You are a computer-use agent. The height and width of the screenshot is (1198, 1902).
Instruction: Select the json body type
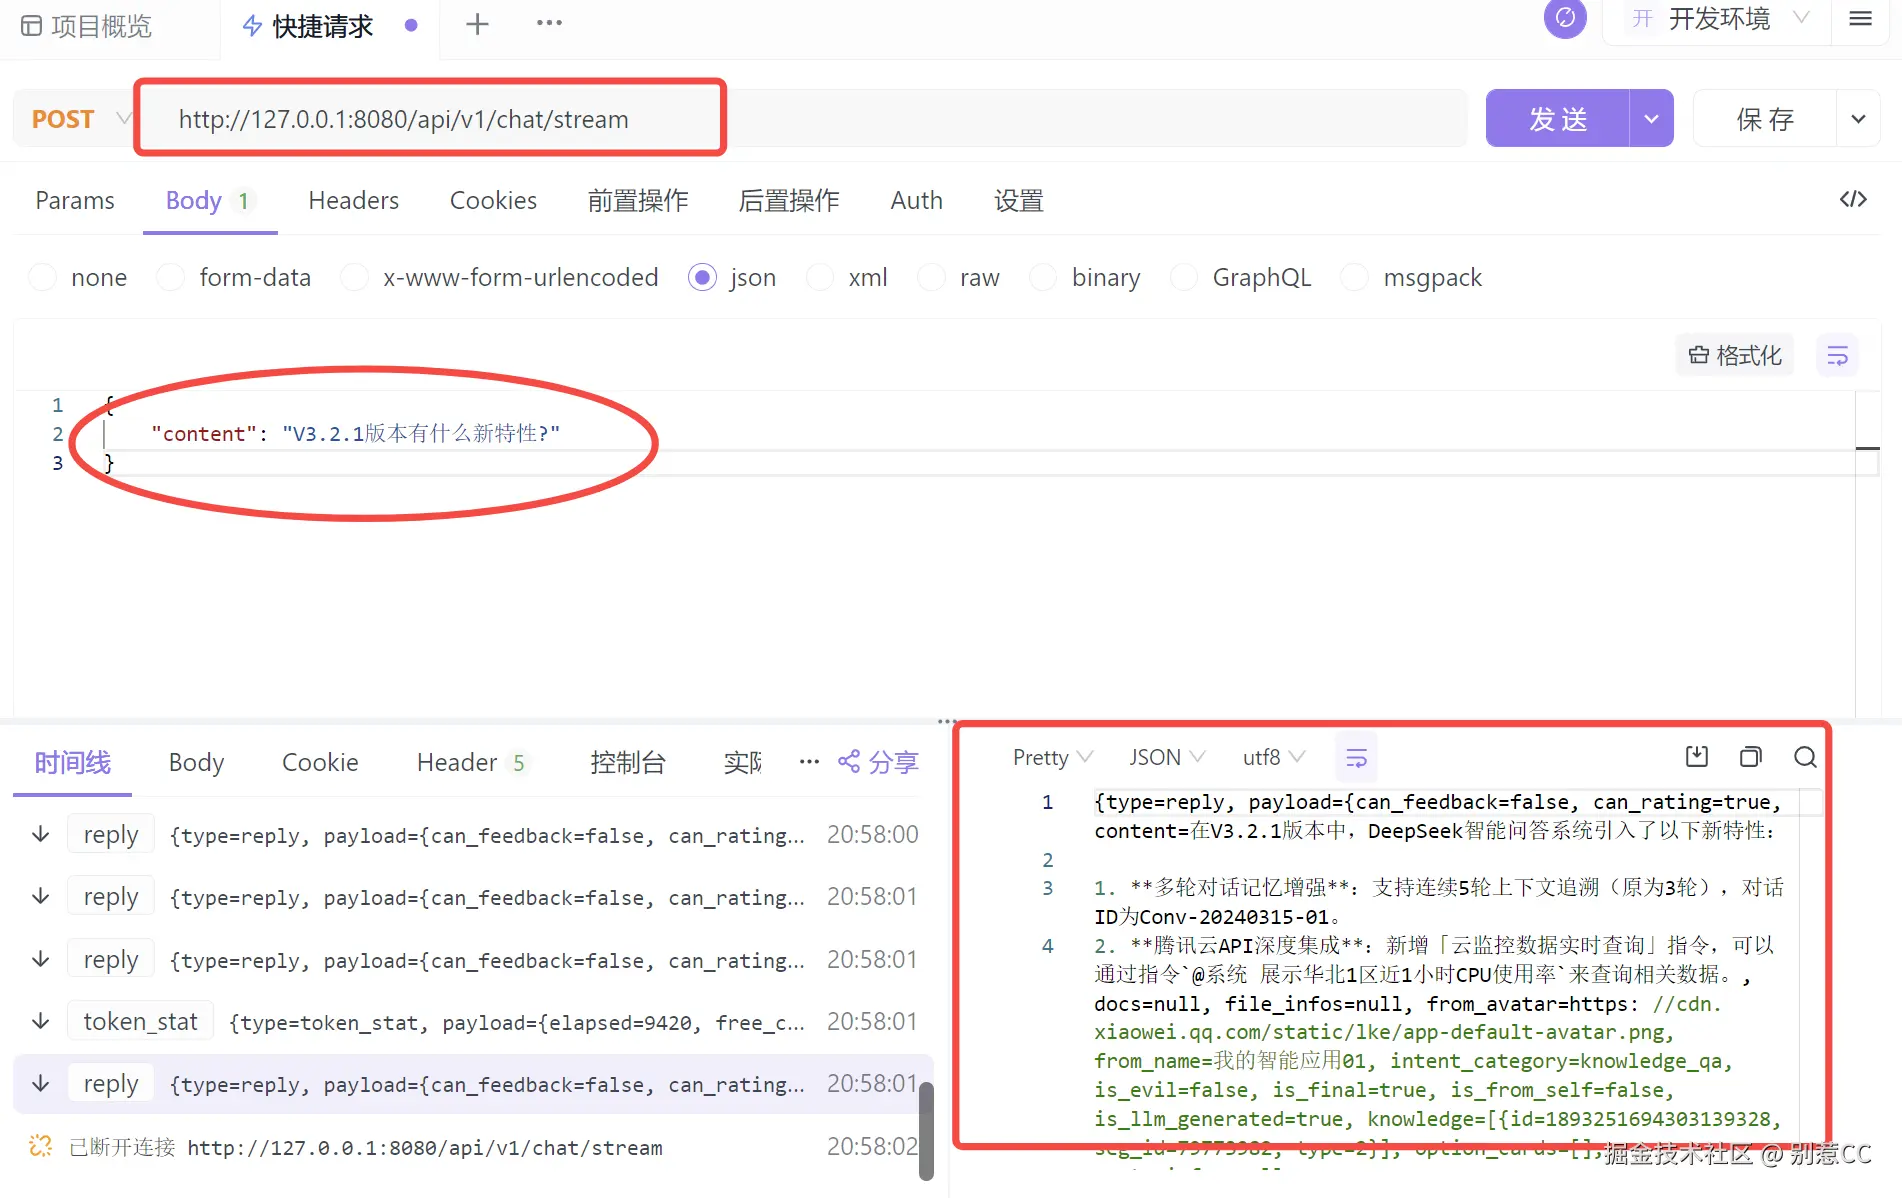[702, 277]
